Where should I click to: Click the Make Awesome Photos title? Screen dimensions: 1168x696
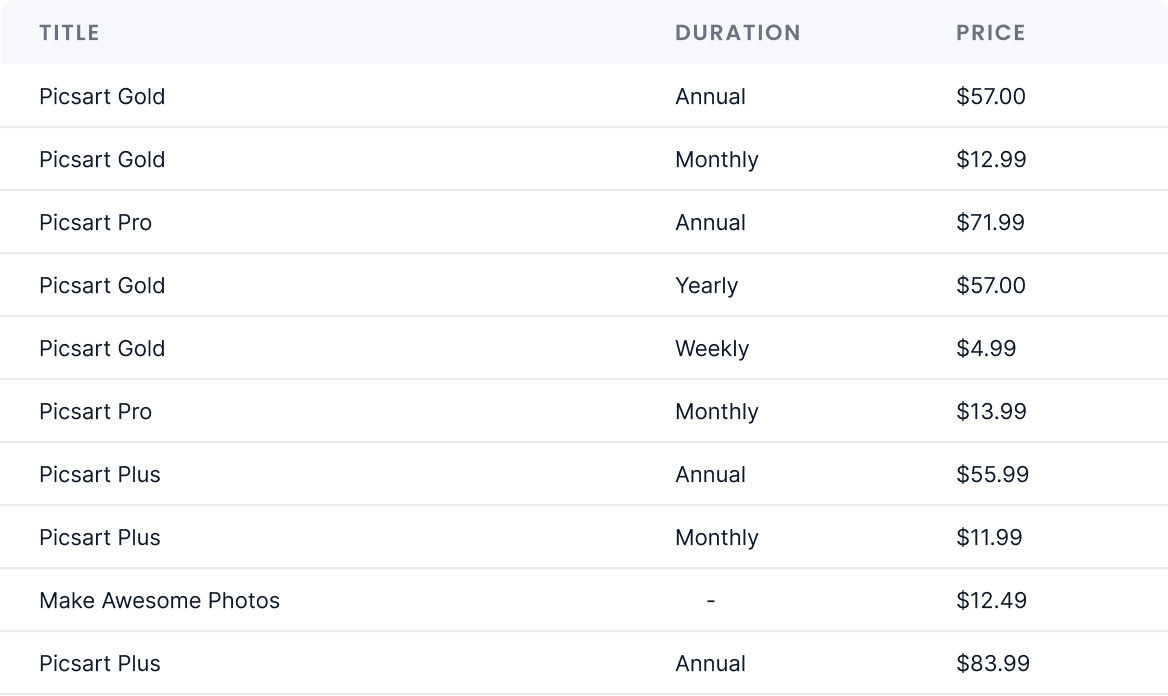[x=159, y=601]
